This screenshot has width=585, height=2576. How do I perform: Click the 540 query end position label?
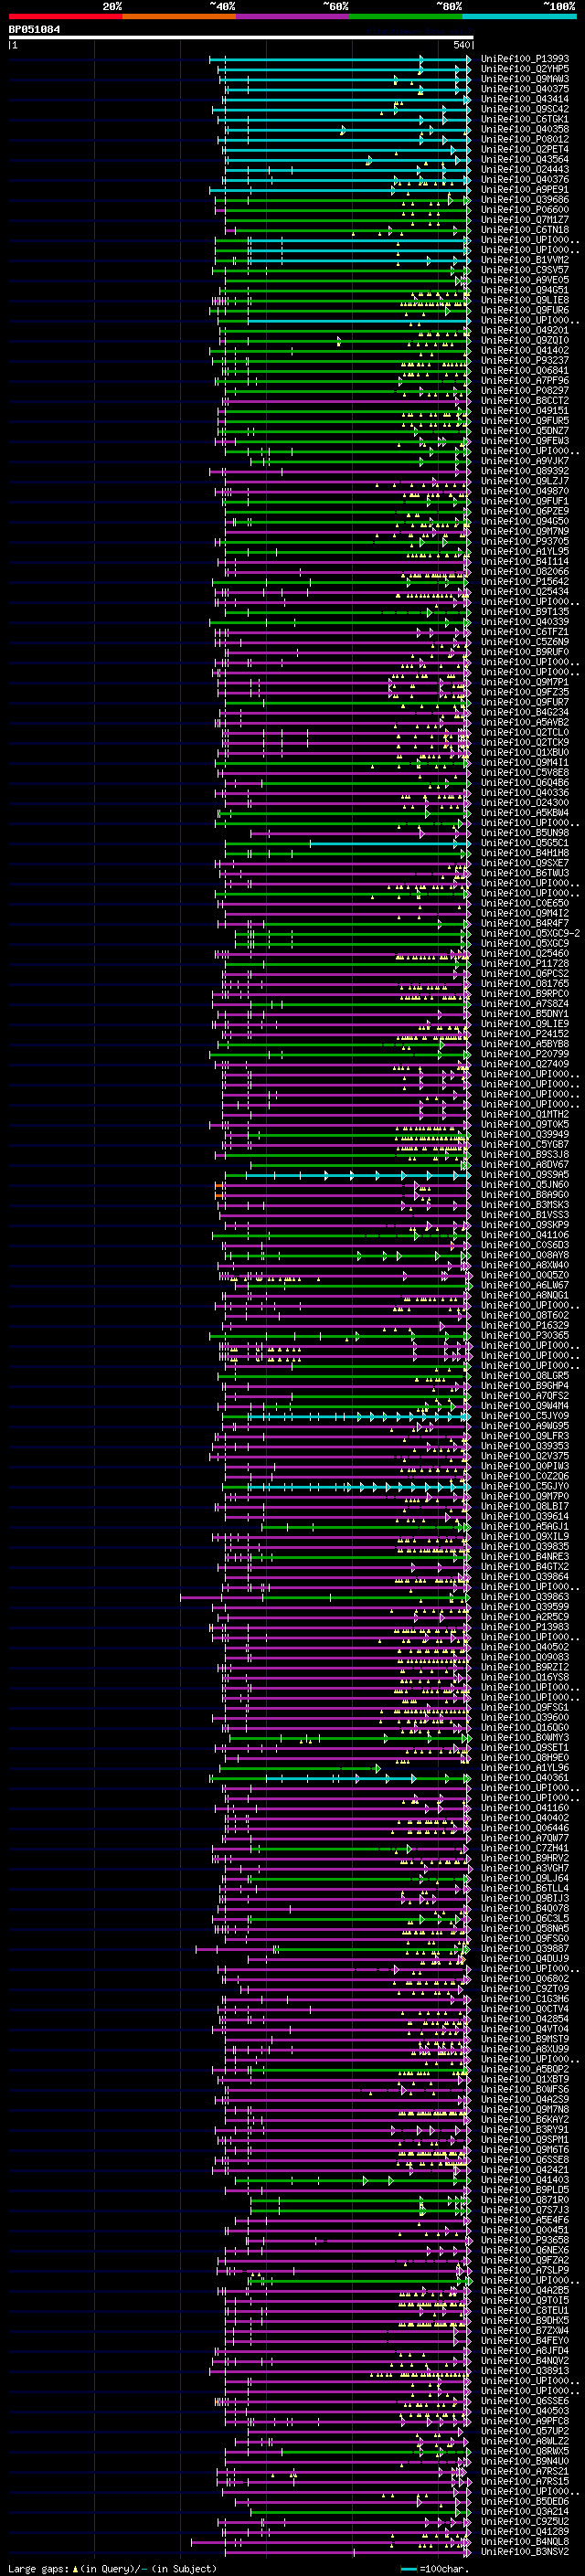(461, 45)
